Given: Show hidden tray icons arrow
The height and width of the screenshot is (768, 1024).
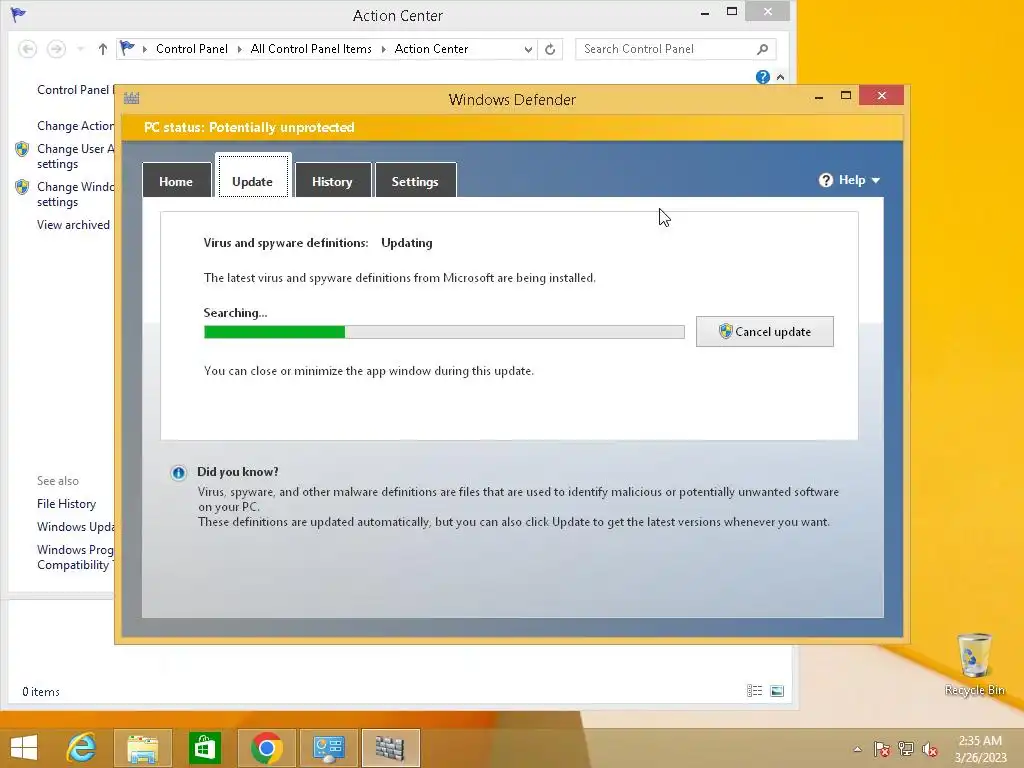Looking at the screenshot, I should pyautogui.click(x=857, y=749).
